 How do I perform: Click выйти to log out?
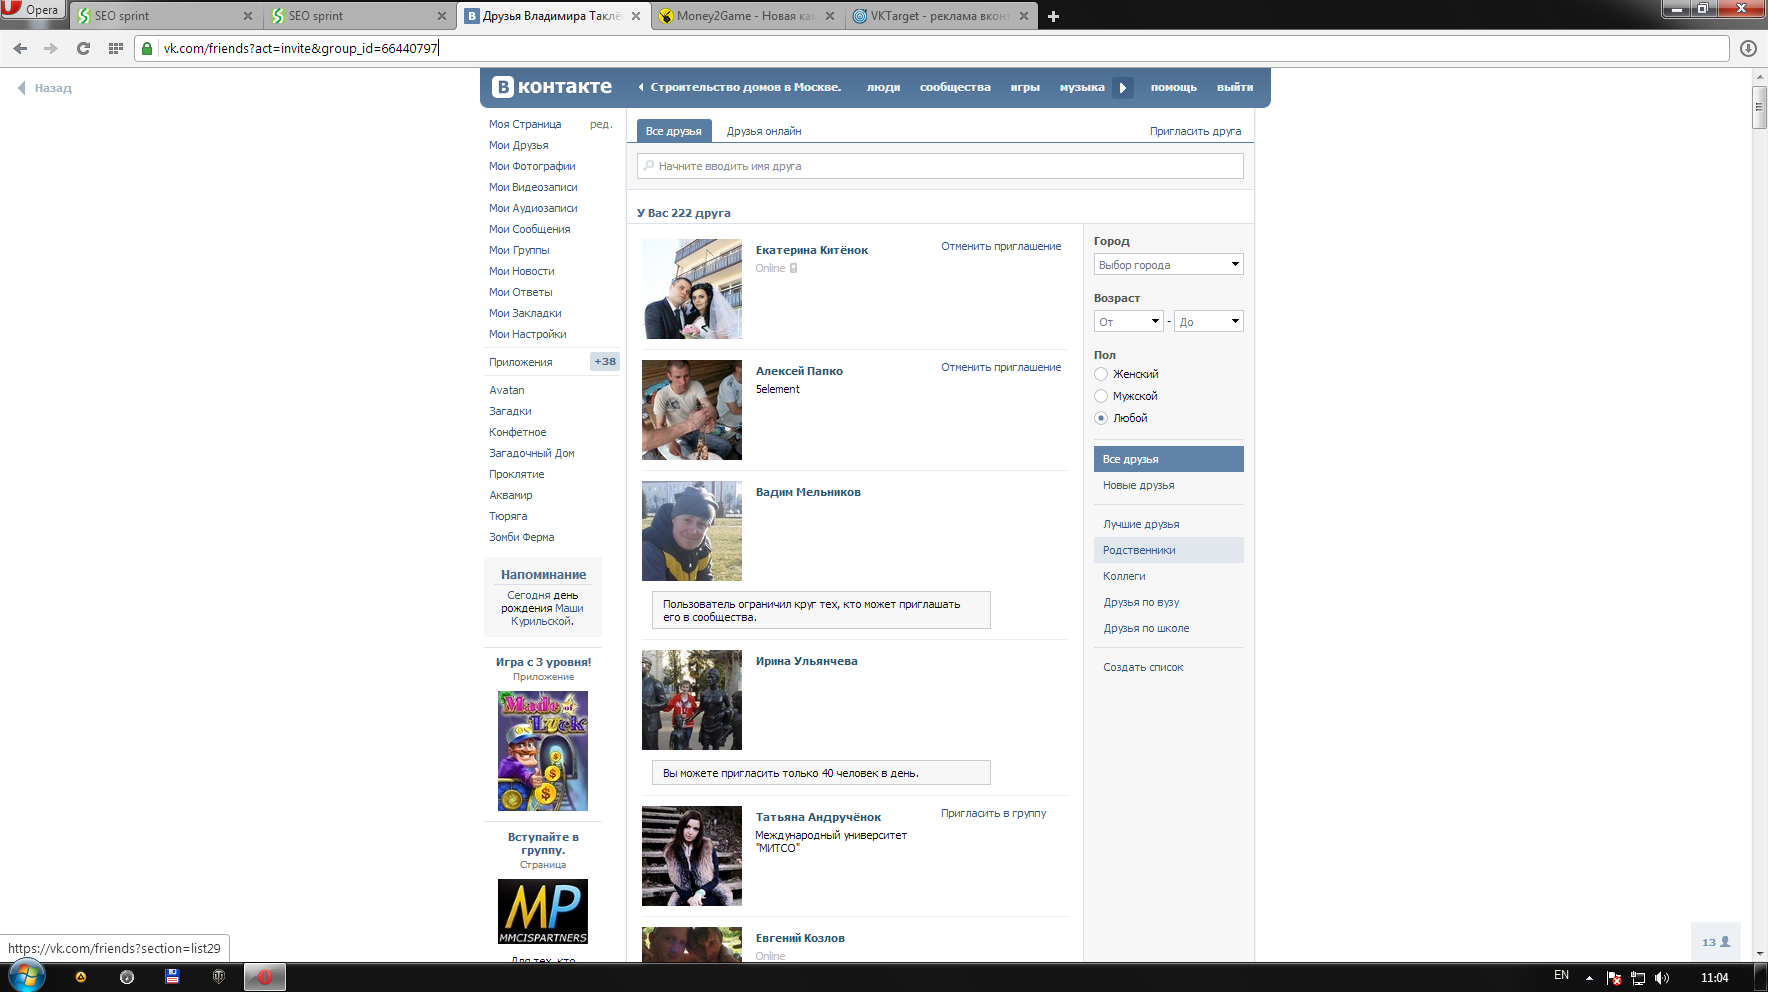click(x=1235, y=87)
